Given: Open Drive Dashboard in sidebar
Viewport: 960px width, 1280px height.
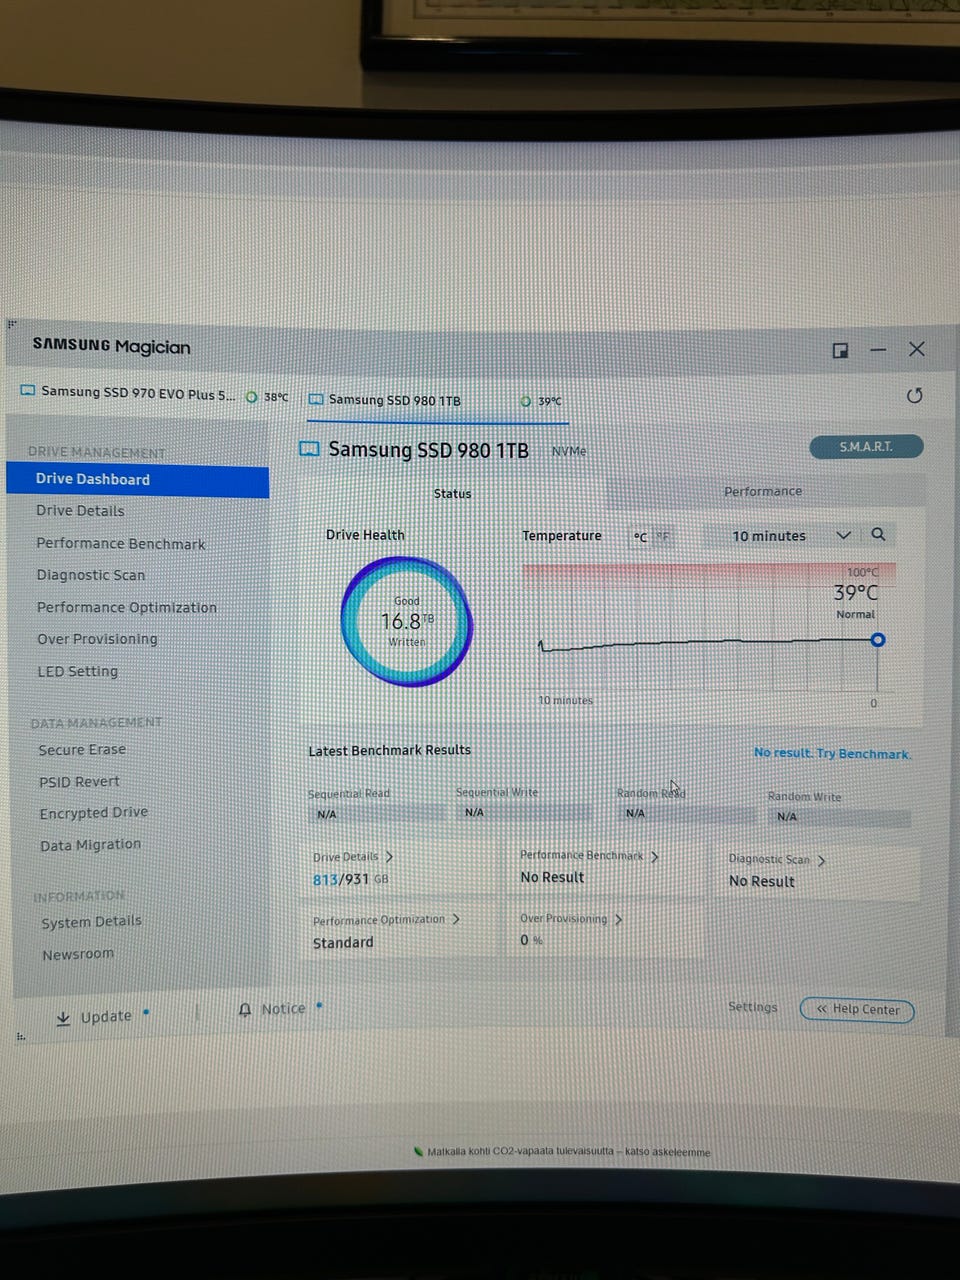Looking at the screenshot, I should coord(138,480).
